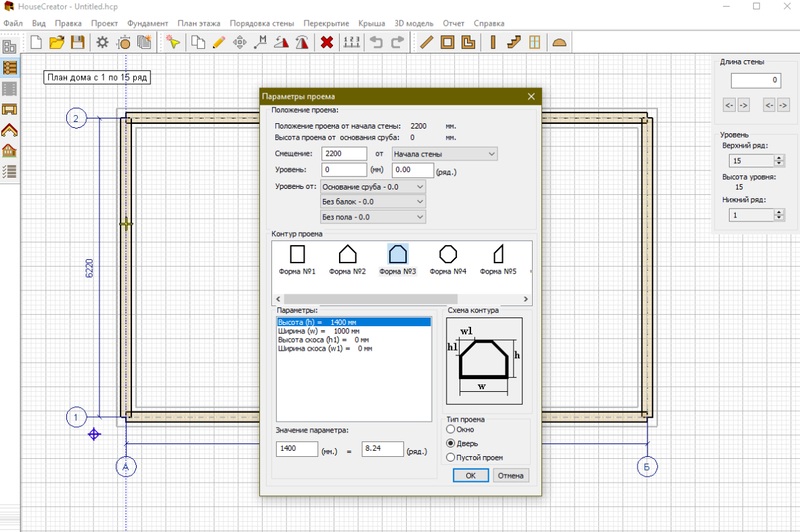The height and width of the screenshot is (532, 800).
Task: Click the 1 2 3 numbering icon
Action: 352,42
